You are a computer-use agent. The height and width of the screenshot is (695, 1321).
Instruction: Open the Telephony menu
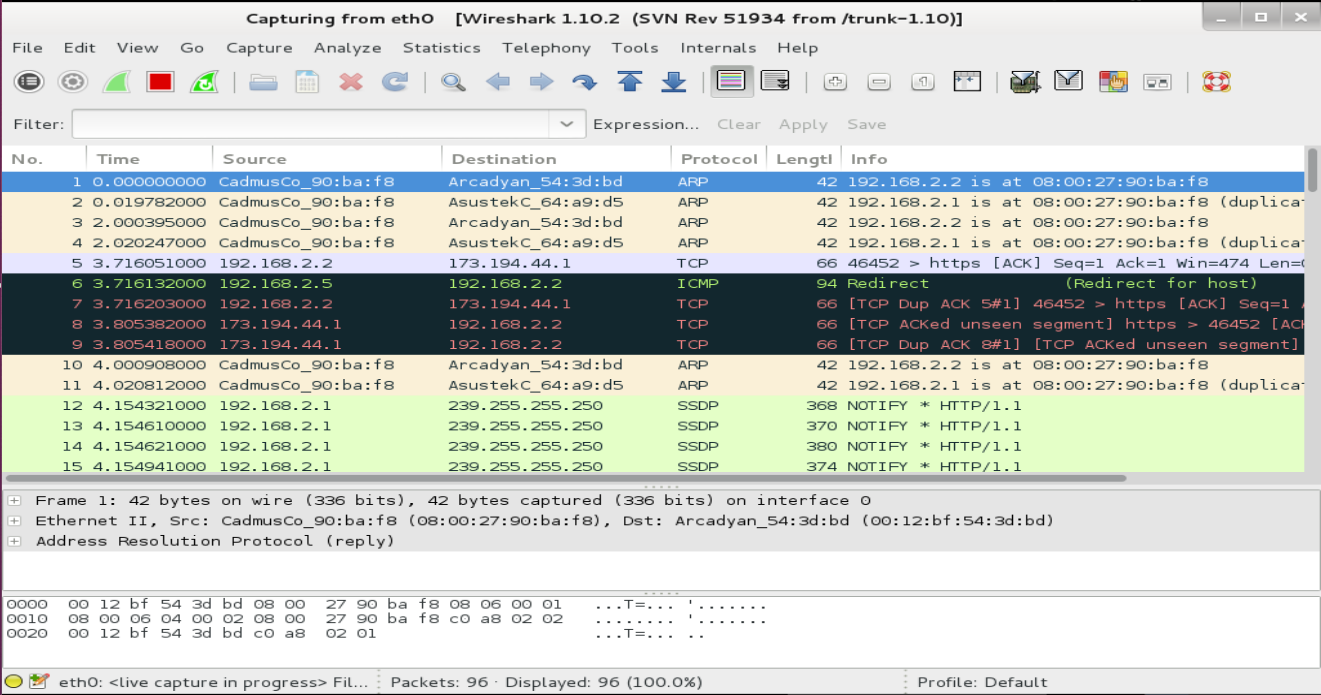coord(546,48)
